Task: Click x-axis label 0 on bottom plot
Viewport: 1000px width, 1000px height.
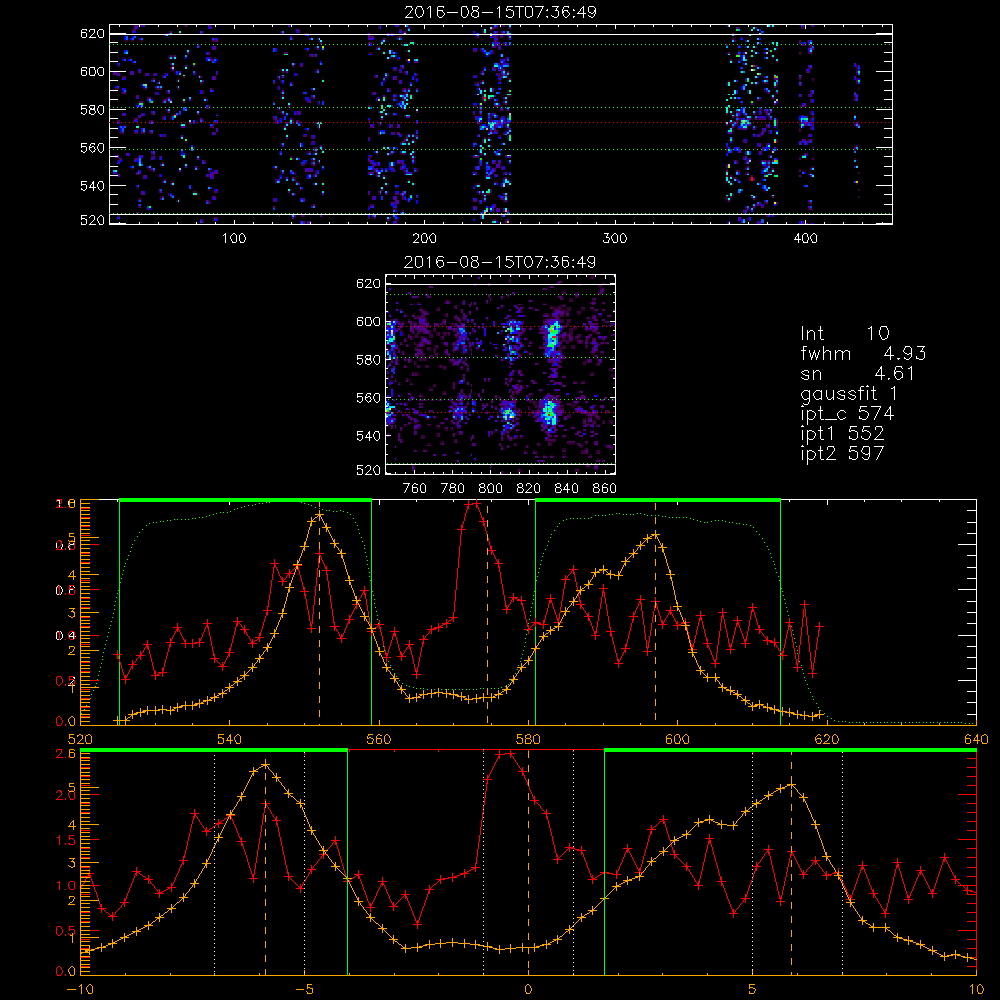Action: tap(528, 989)
